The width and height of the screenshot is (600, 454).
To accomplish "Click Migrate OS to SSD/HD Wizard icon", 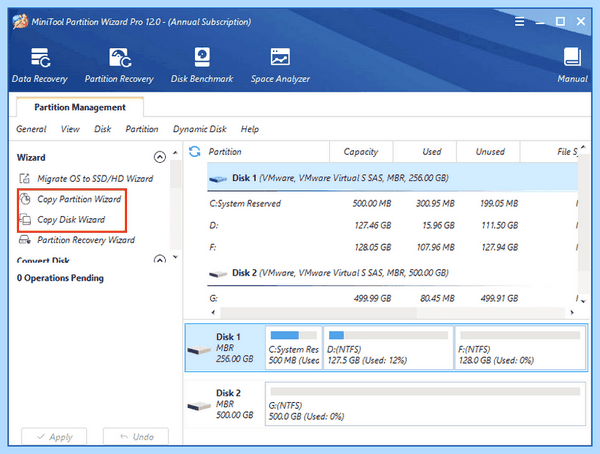I will point(24,178).
